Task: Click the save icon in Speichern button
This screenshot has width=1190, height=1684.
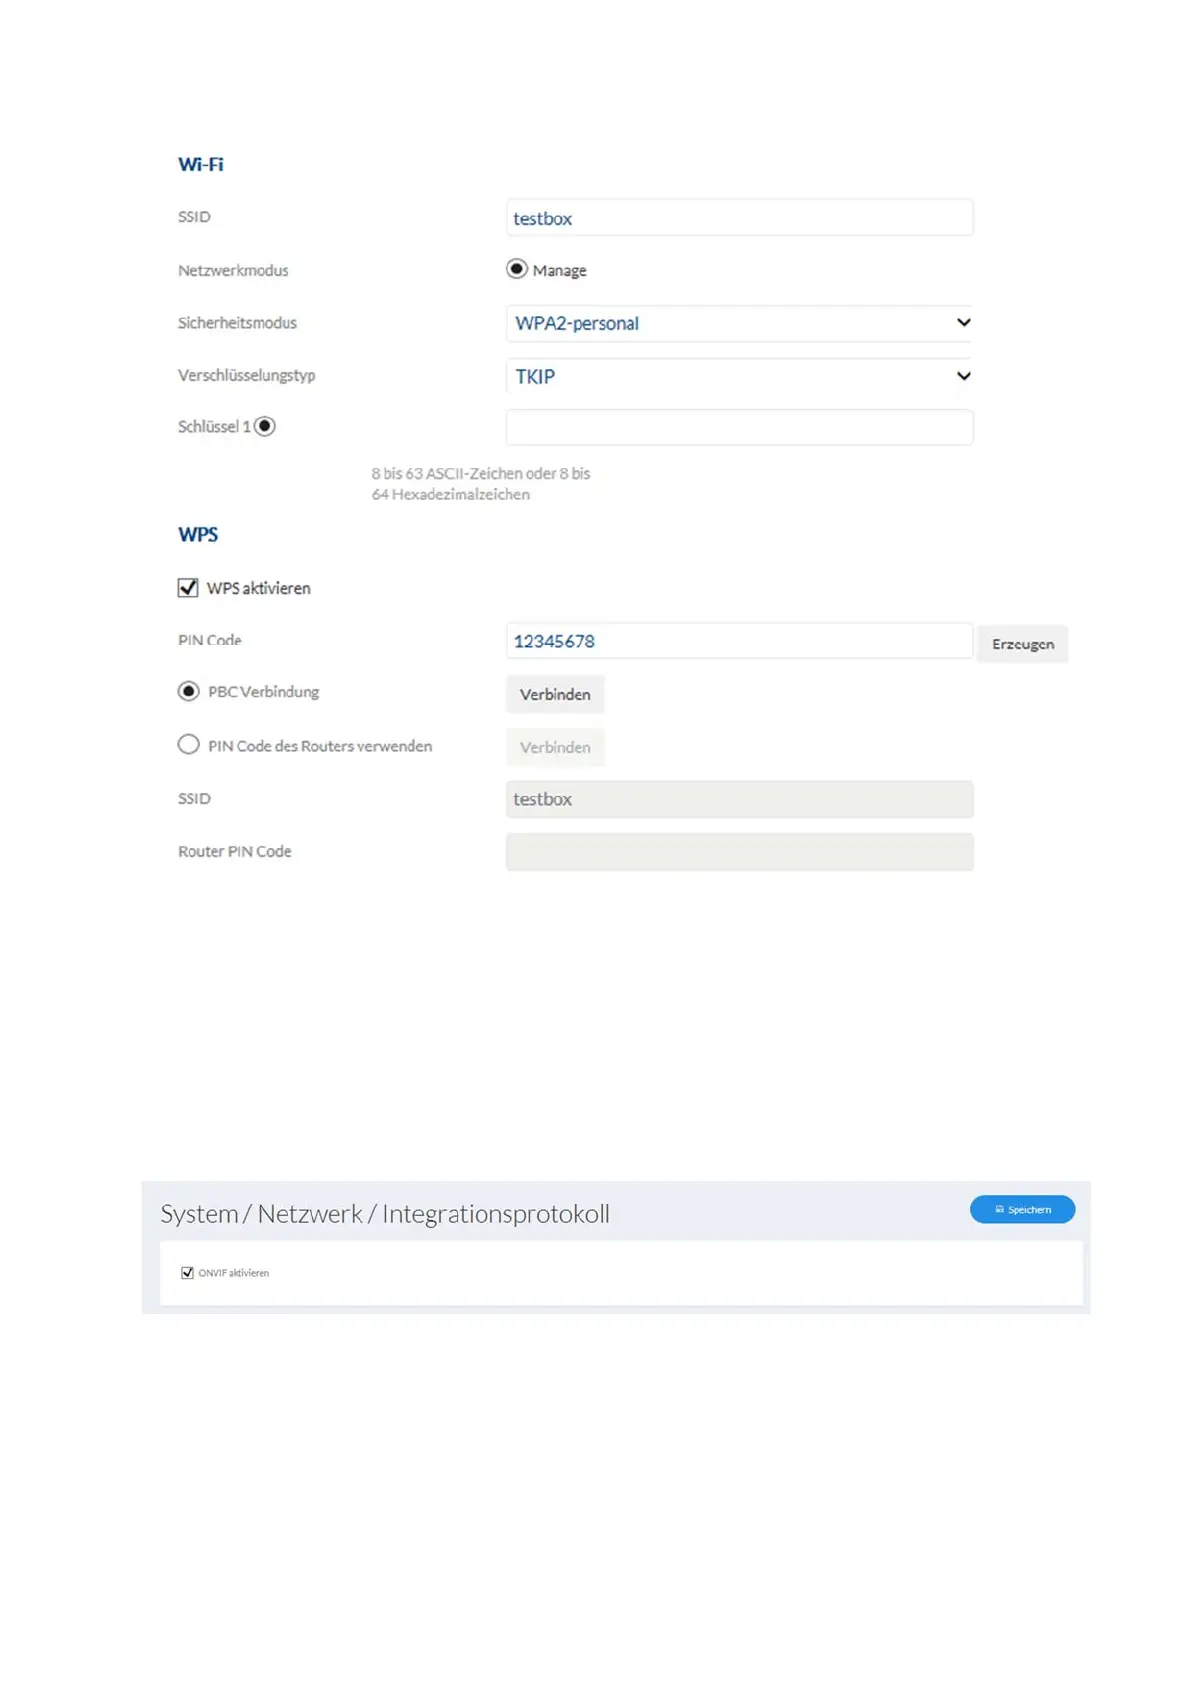Action: [999, 1209]
